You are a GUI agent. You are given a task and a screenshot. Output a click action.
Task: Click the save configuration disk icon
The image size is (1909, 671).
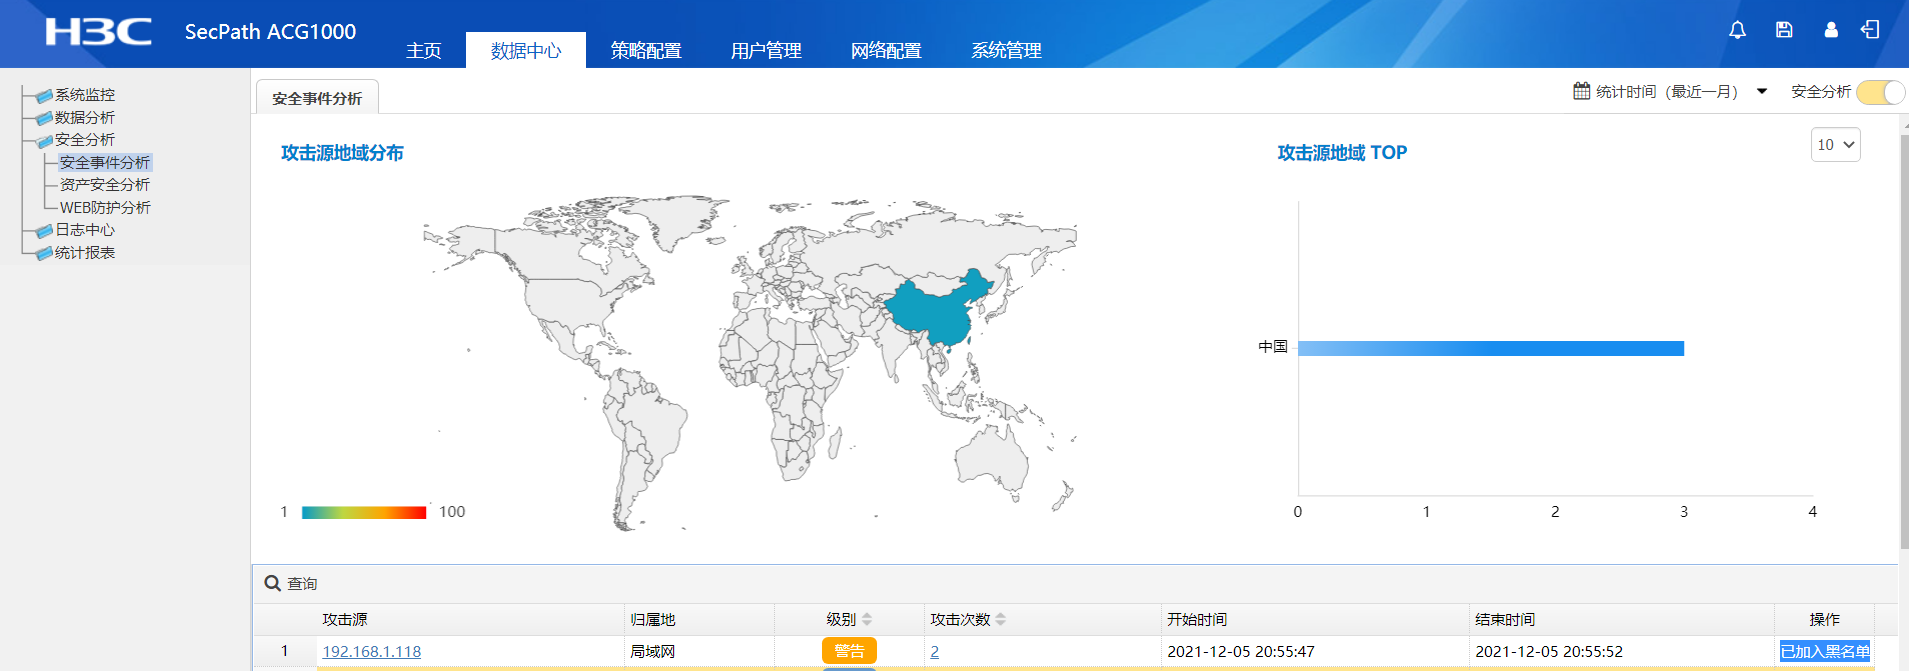(x=1784, y=30)
